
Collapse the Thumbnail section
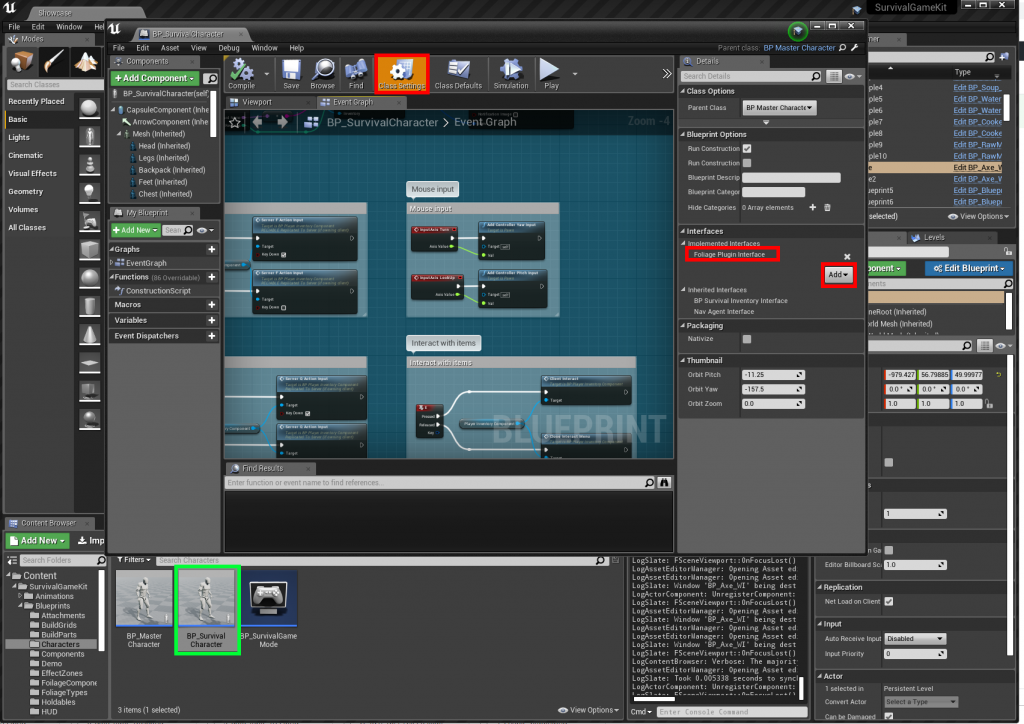pyautogui.click(x=682, y=360)
